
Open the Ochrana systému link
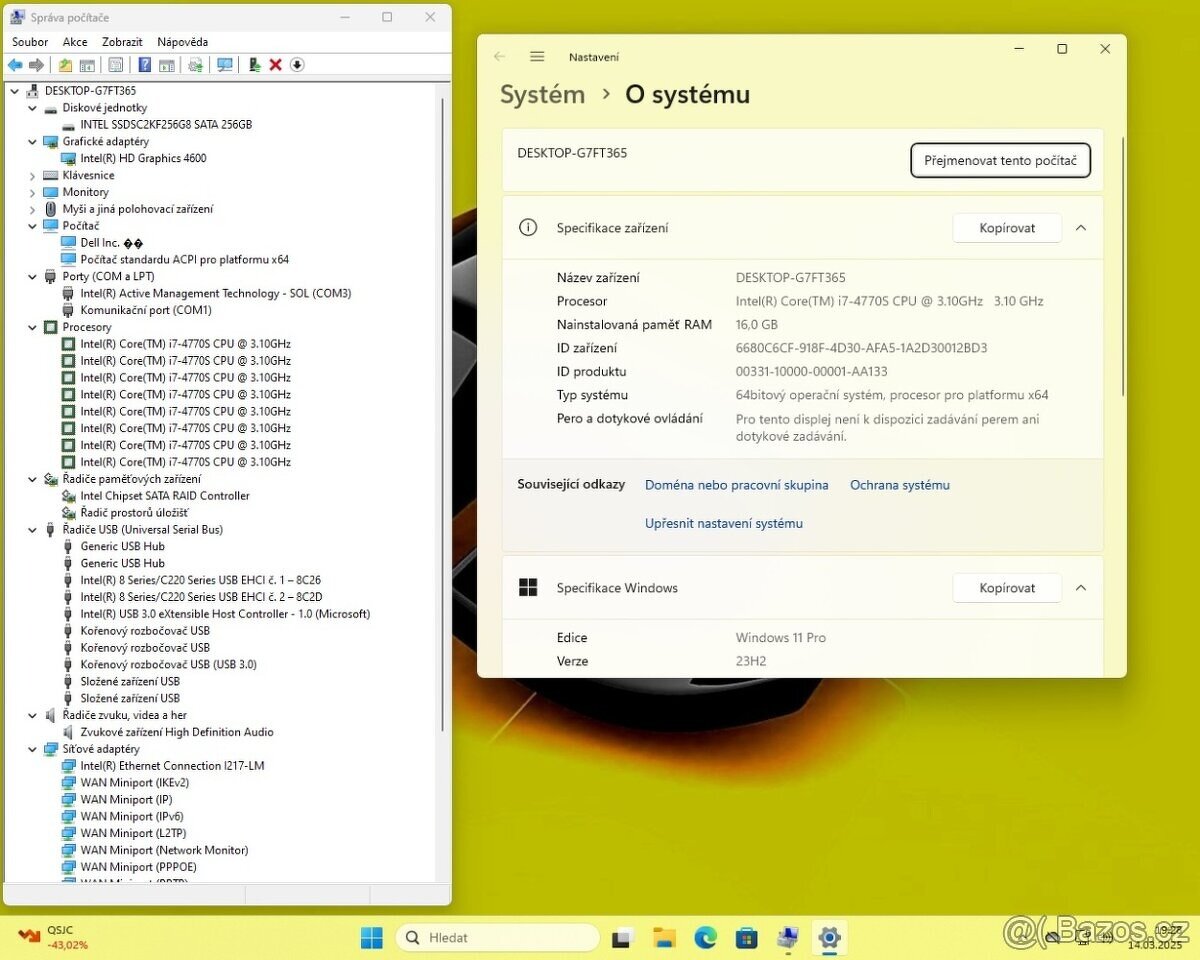(x=899, y=485)
